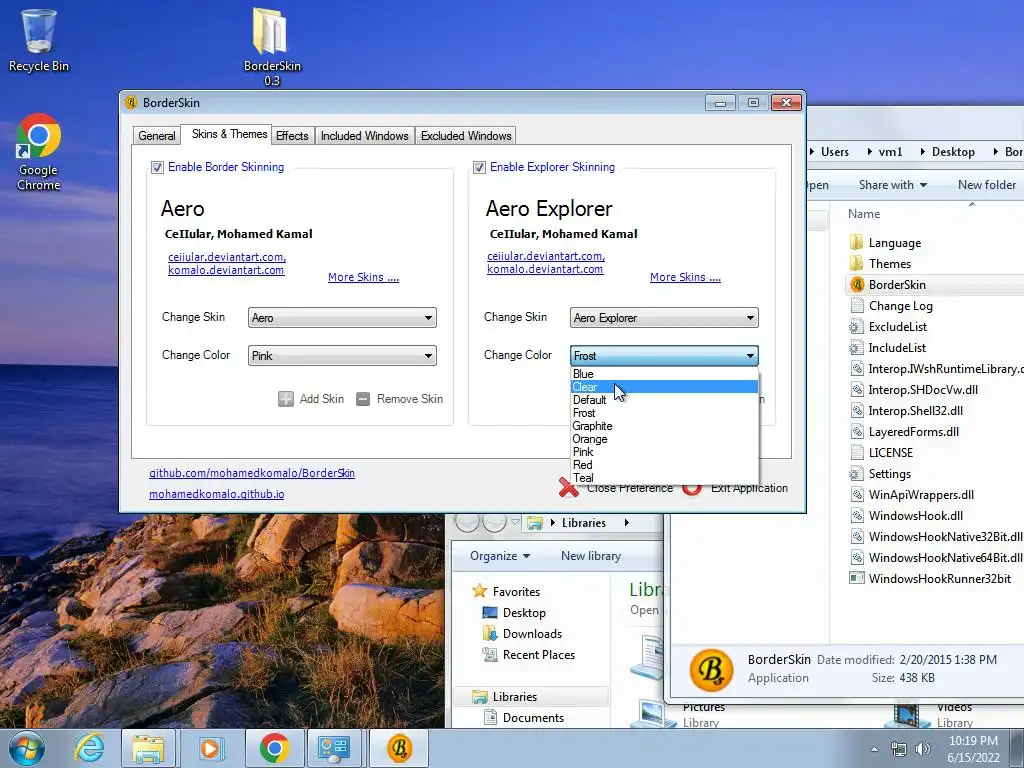Select Downloads under Favorites
This screenshot has height=768, width=1024.
pos(532,633)
